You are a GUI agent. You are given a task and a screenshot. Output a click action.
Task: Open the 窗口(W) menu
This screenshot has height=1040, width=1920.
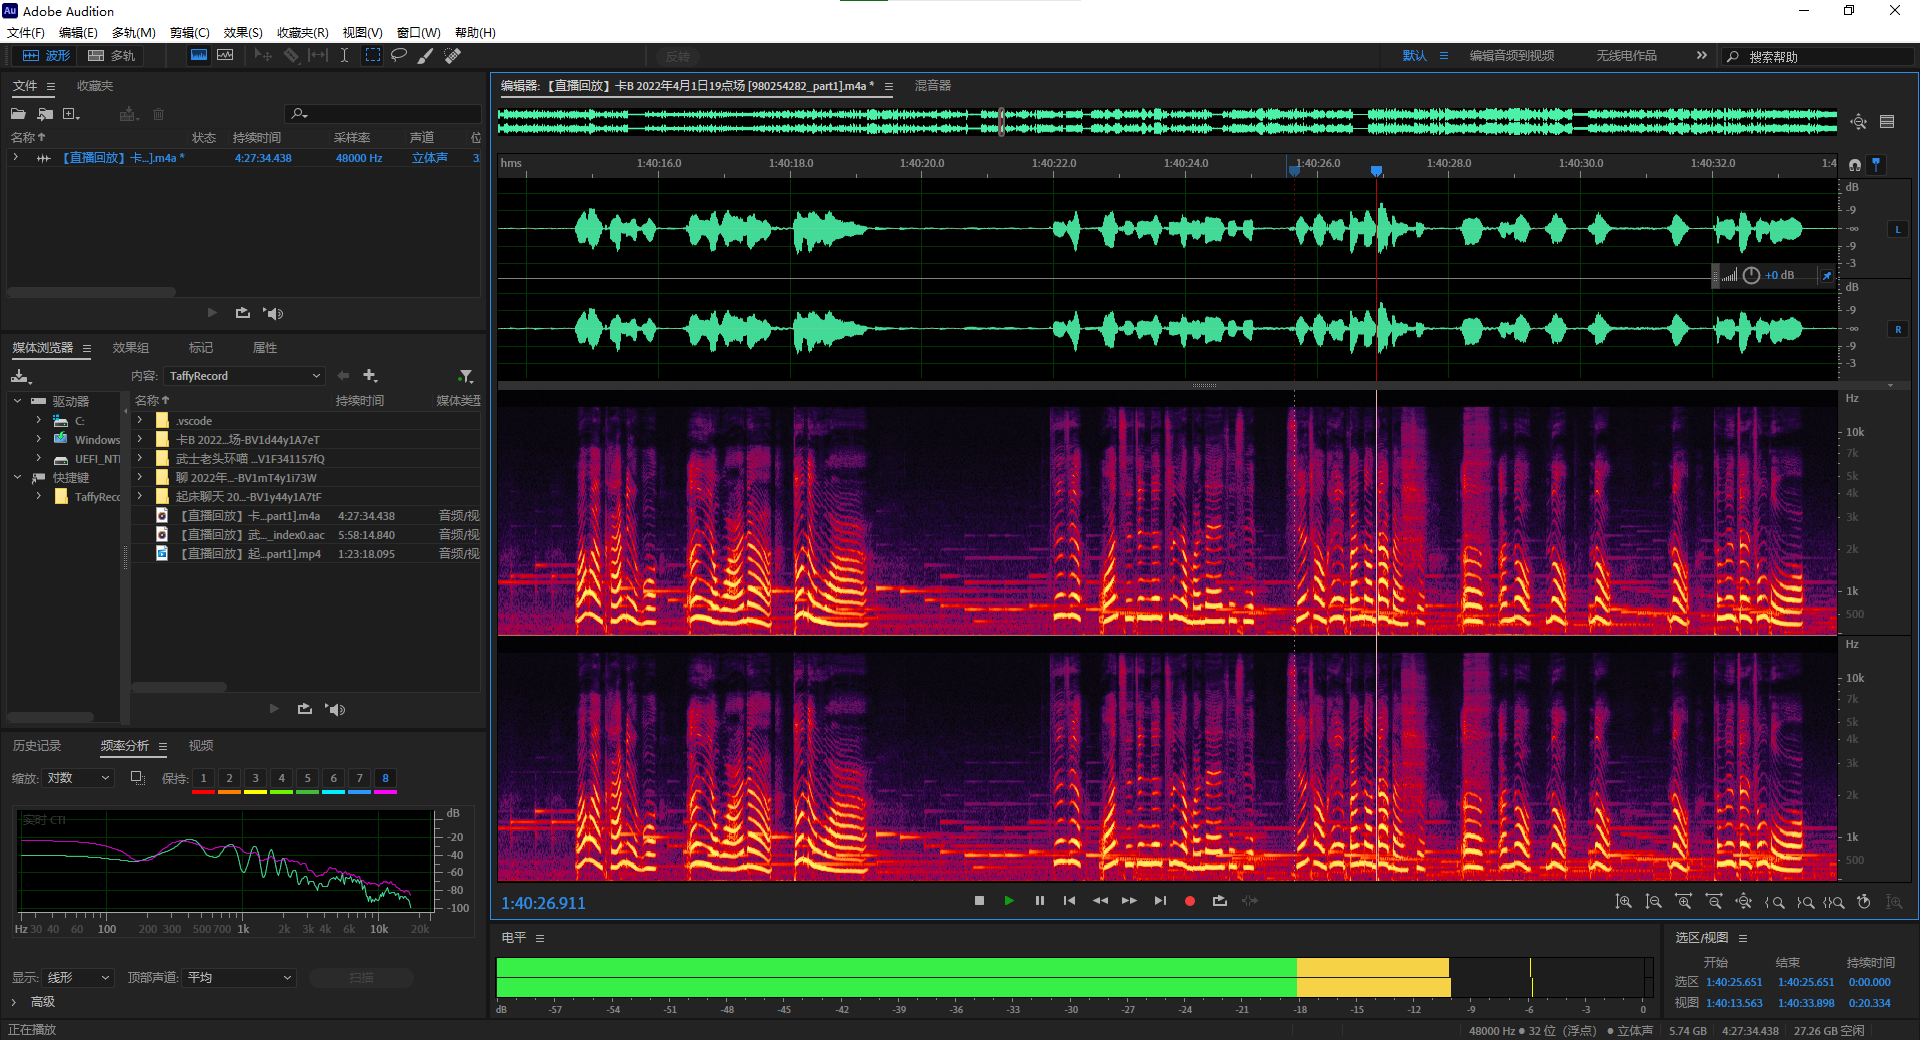pos(419,33)
